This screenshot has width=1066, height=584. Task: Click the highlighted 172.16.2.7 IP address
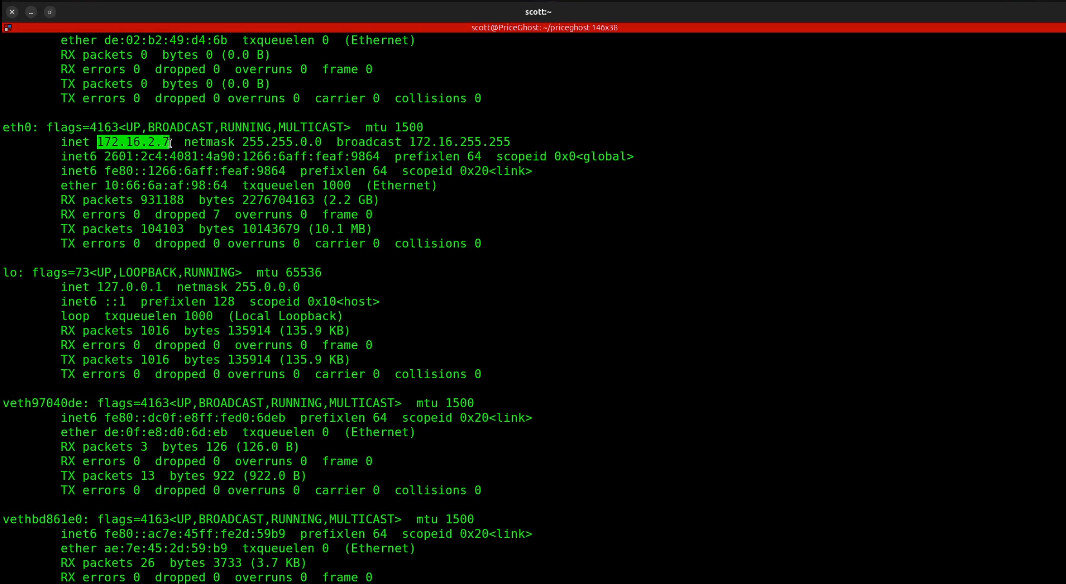pyautogui.click(x=133, y=142)
